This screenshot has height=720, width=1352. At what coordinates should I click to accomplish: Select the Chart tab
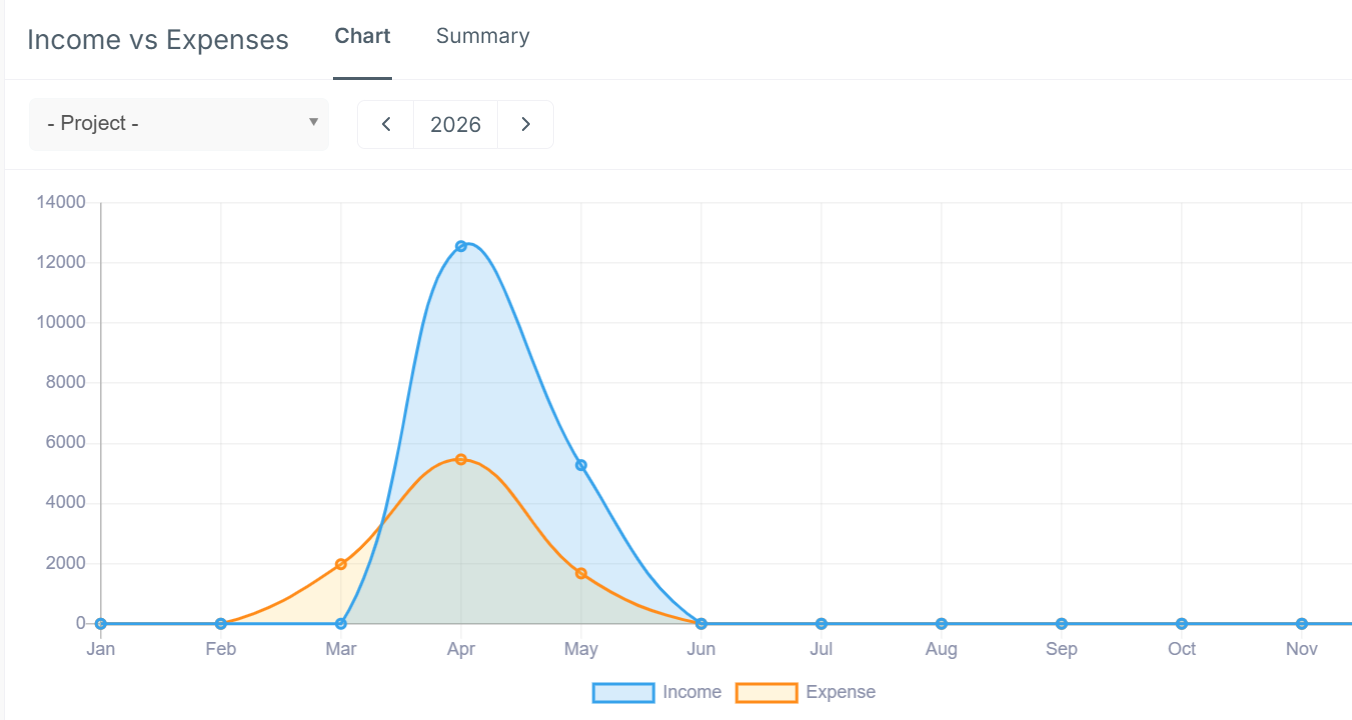click(x=362, y=36)
